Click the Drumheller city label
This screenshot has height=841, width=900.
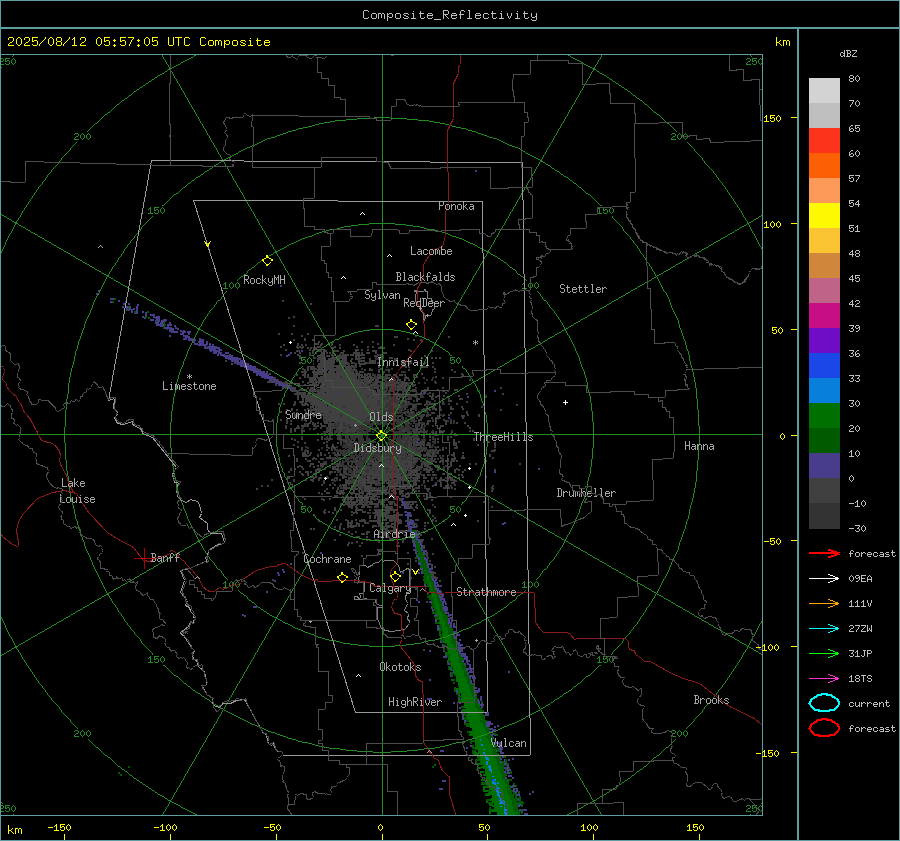pos(586,493)
